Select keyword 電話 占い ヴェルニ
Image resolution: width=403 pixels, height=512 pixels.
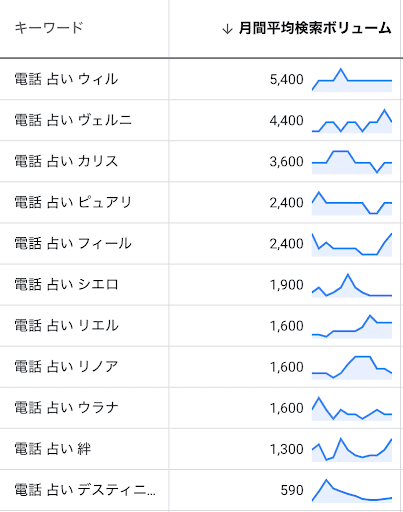pos(73,120)
